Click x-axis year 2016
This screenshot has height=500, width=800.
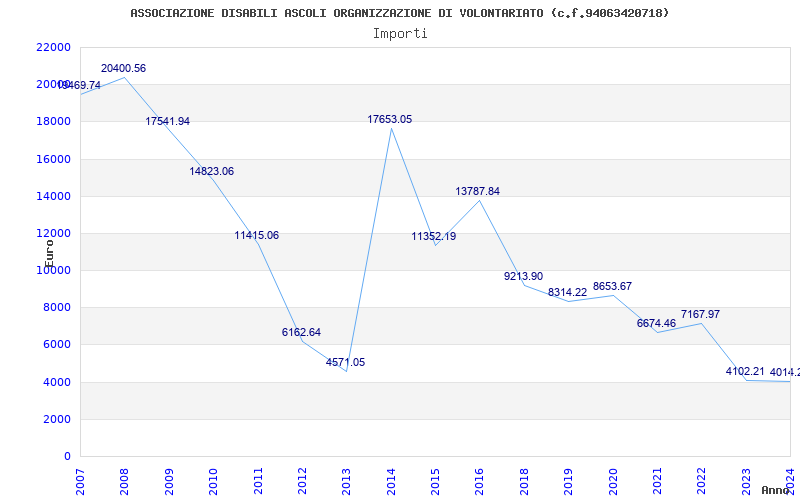click(x=480, y=481)
